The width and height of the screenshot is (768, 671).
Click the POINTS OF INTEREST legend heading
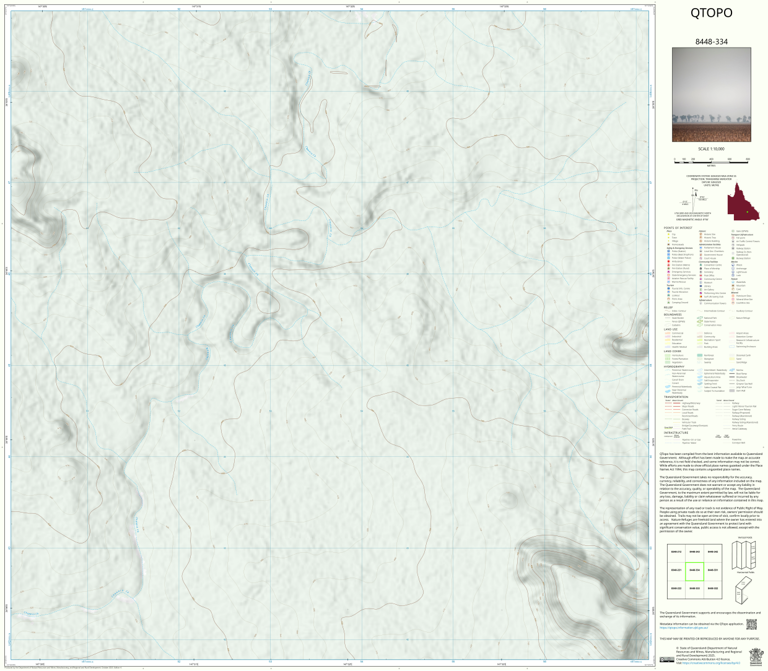[678, 228]
